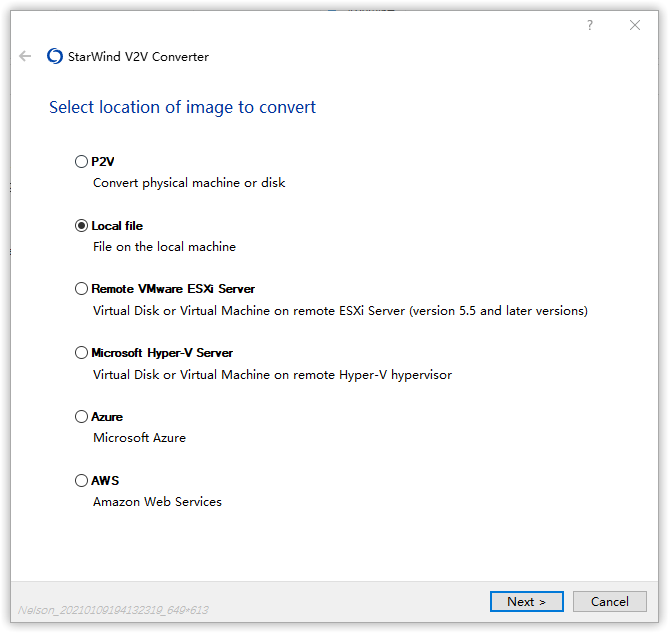Click the AWS option label

pos(105,481)
